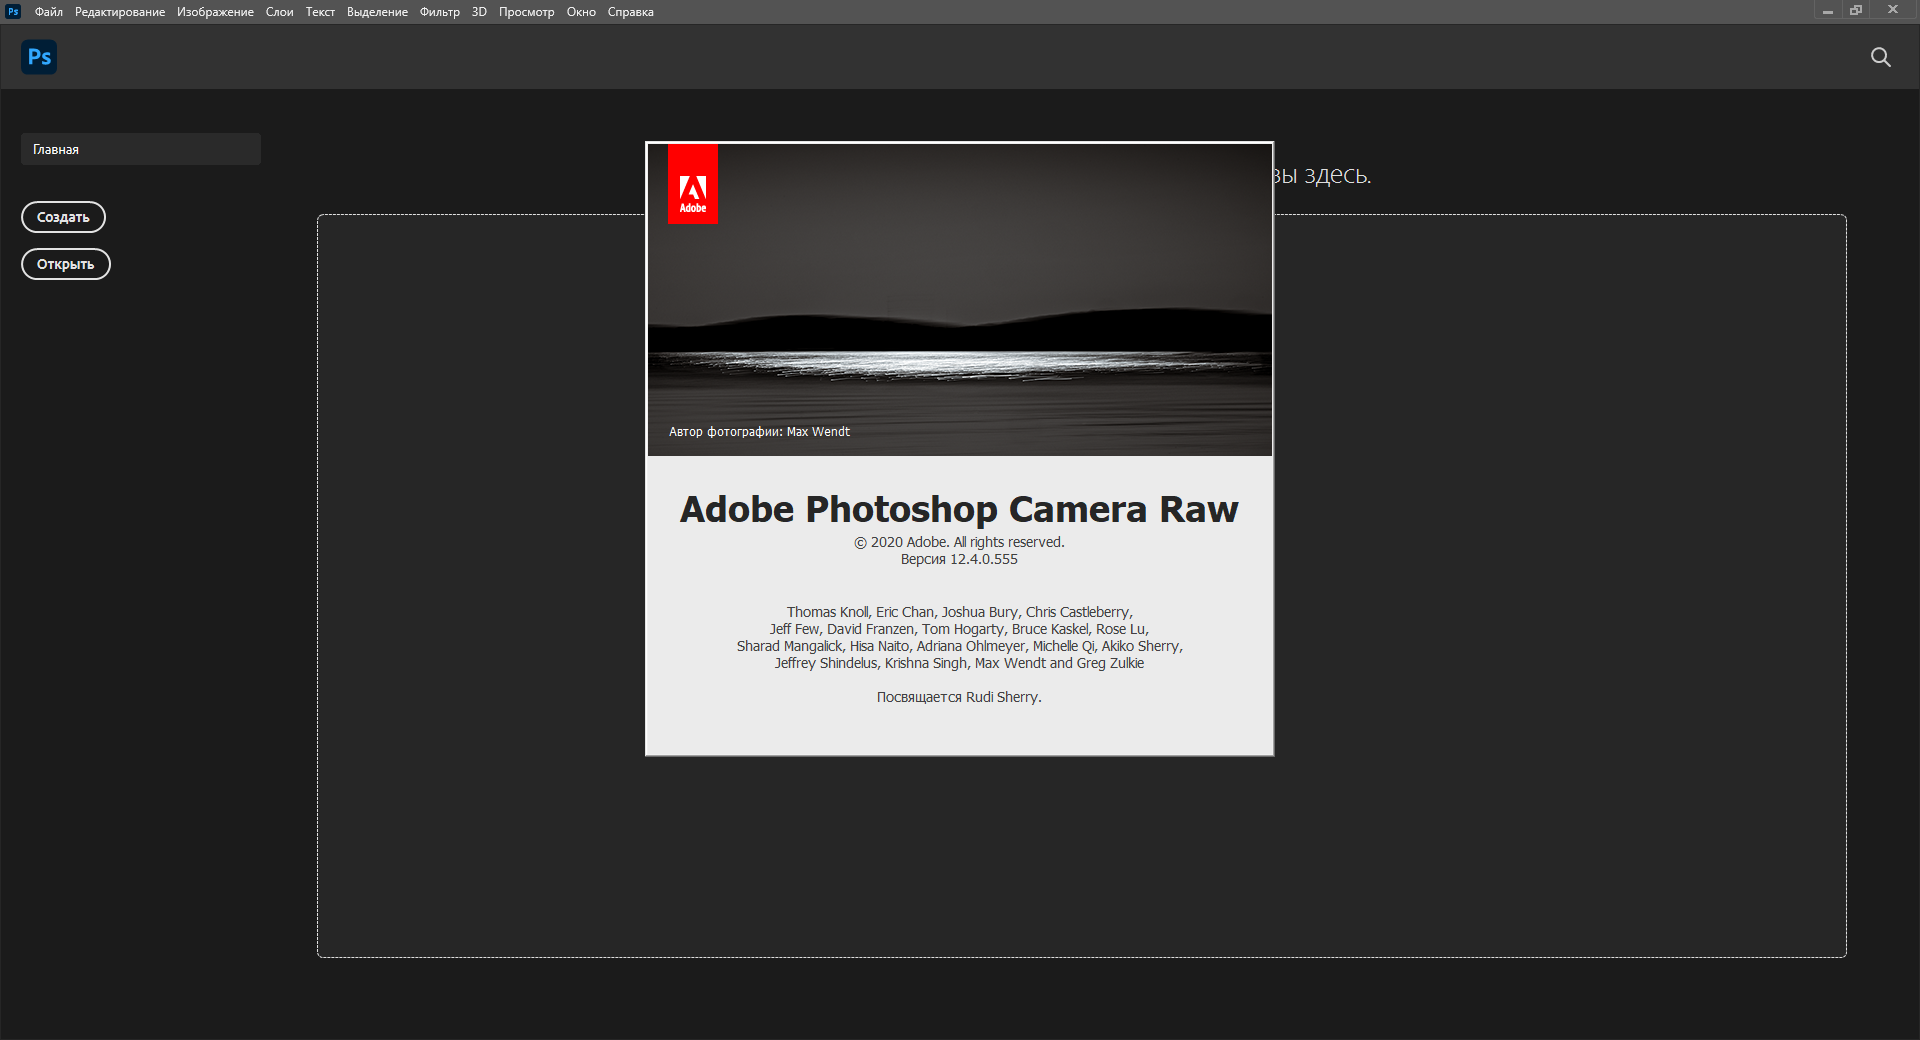Restore down the Photoshop window

(x=1856, y=11)
